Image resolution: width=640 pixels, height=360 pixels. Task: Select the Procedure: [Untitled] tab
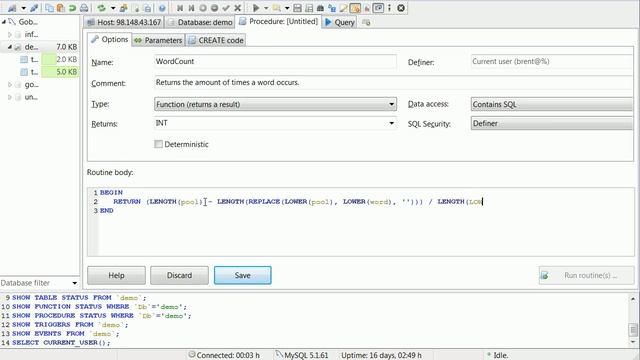tap(278, 22)
